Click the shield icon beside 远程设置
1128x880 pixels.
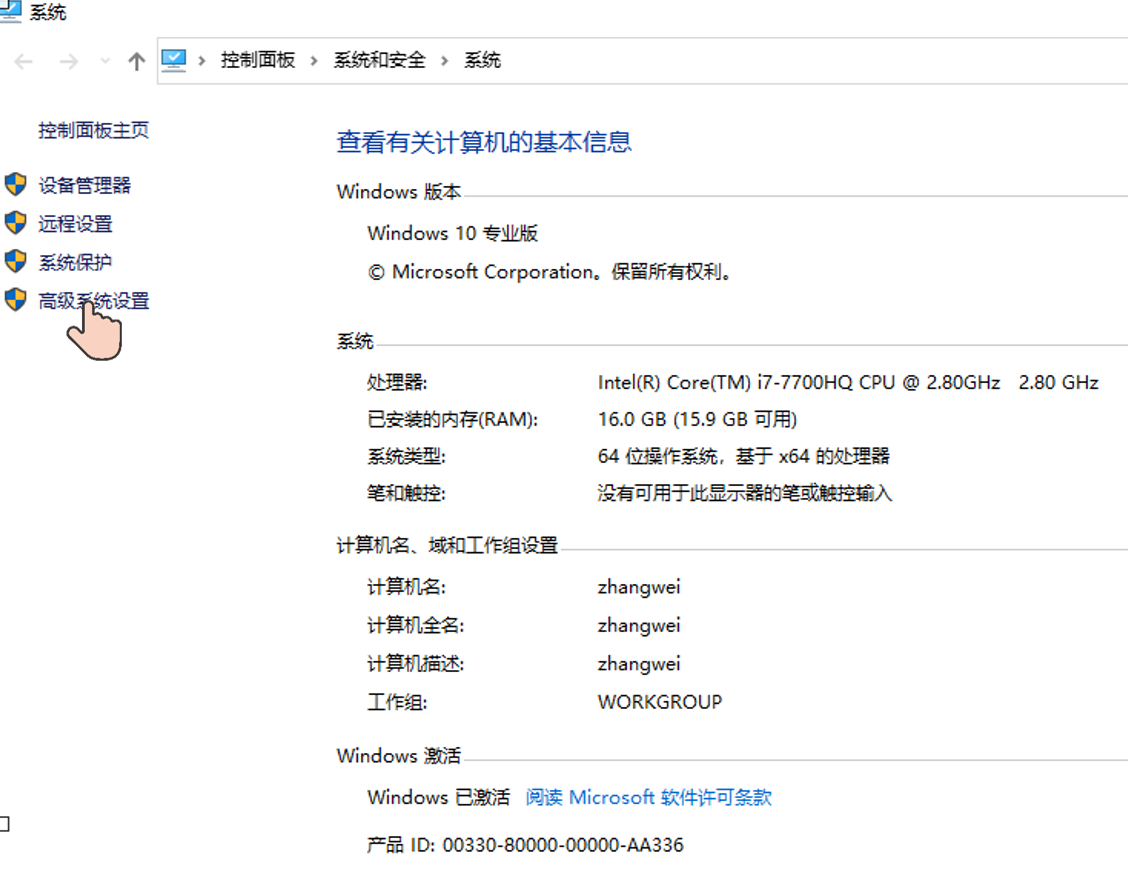16,223
